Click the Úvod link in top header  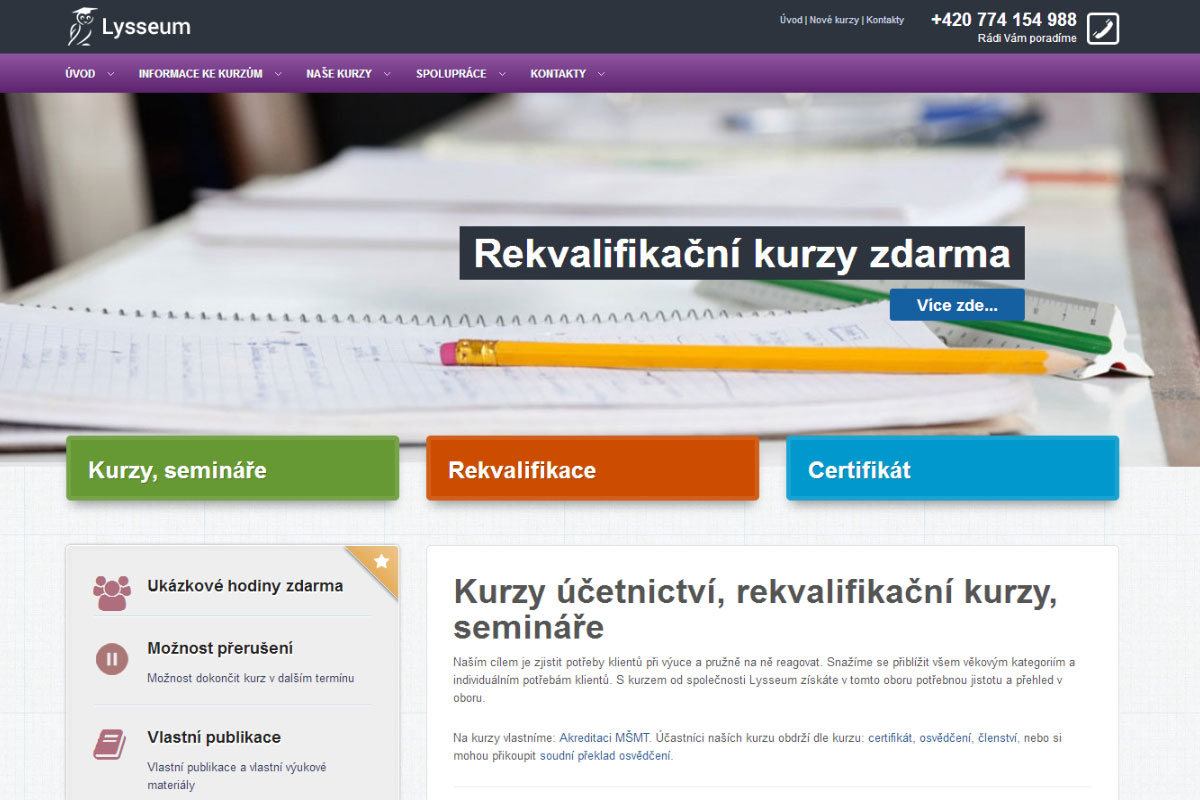tap(791, 20)
